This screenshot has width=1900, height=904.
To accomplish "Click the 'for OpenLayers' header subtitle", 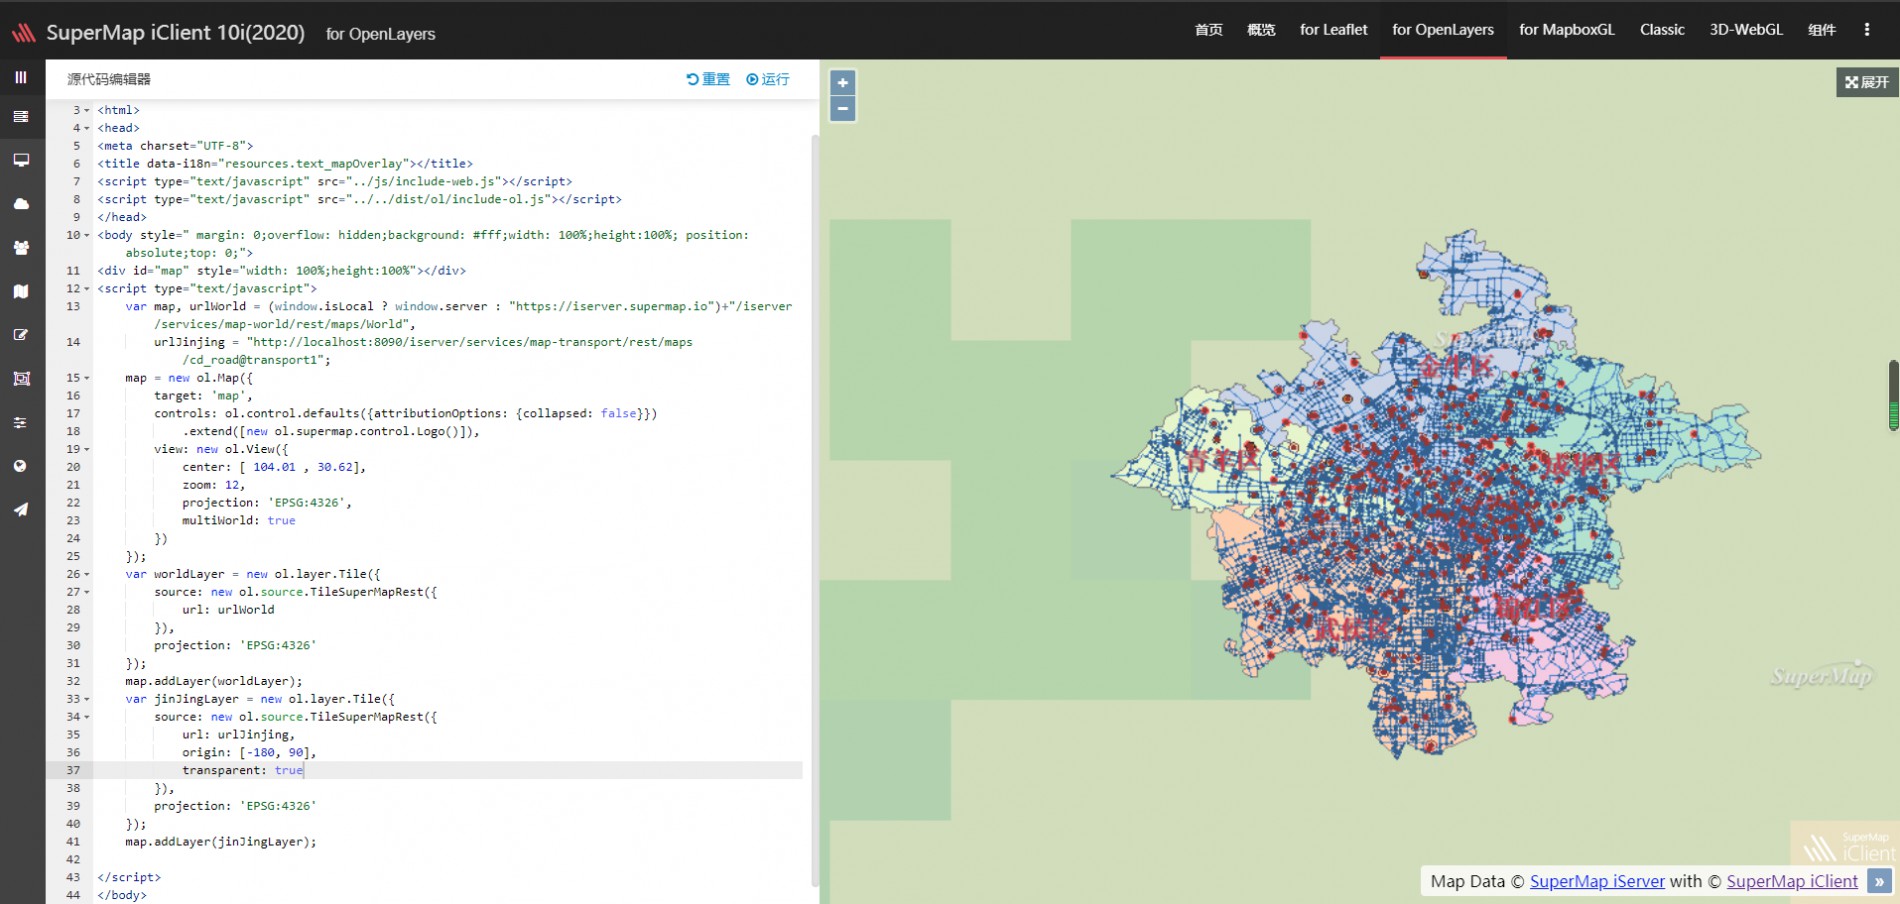I will click(380, 34).
